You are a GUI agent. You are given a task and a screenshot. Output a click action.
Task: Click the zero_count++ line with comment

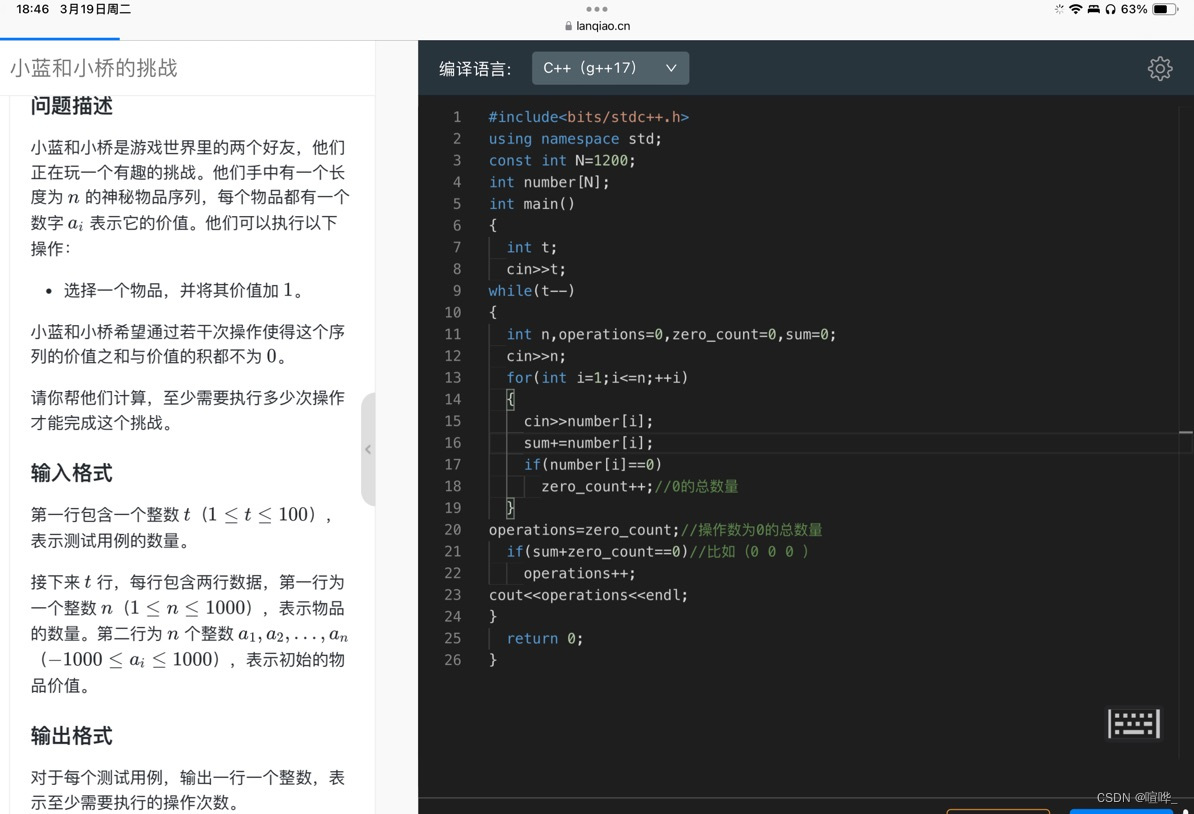(640, 486)
